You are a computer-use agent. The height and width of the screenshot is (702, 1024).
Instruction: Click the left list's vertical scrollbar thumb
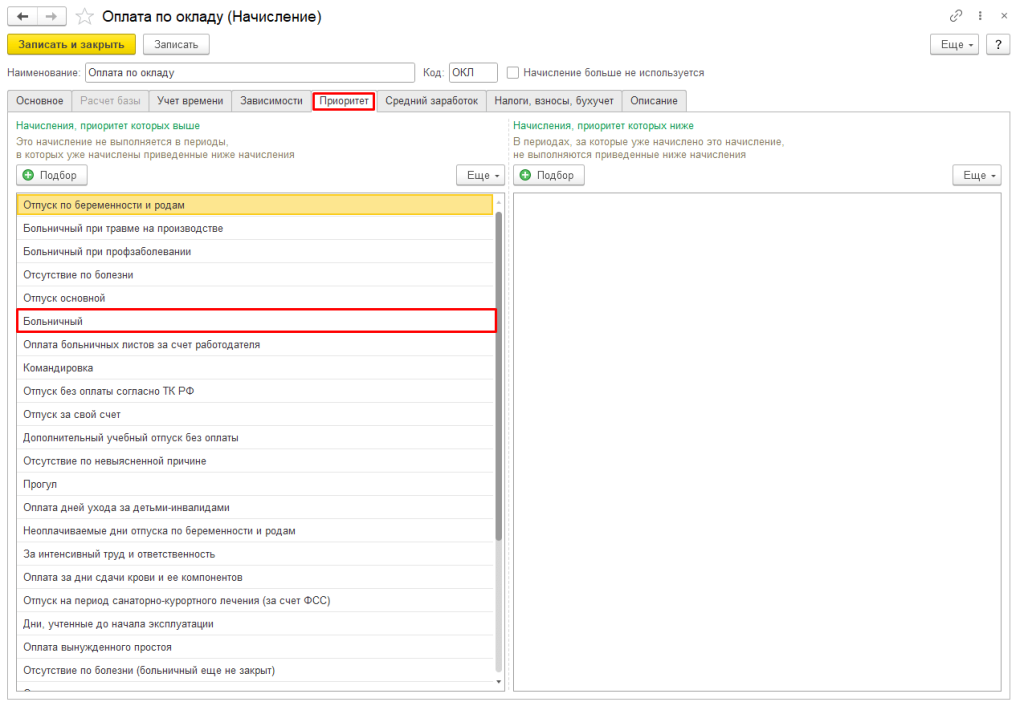click(499, 375)
